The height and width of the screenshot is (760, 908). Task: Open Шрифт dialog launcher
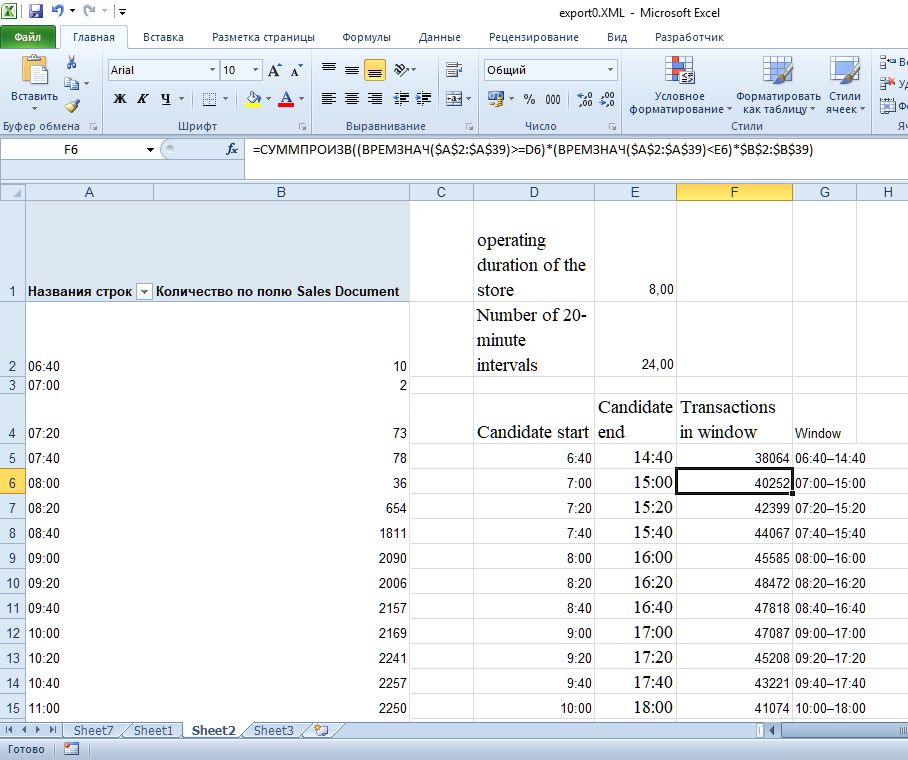point(302,126)
